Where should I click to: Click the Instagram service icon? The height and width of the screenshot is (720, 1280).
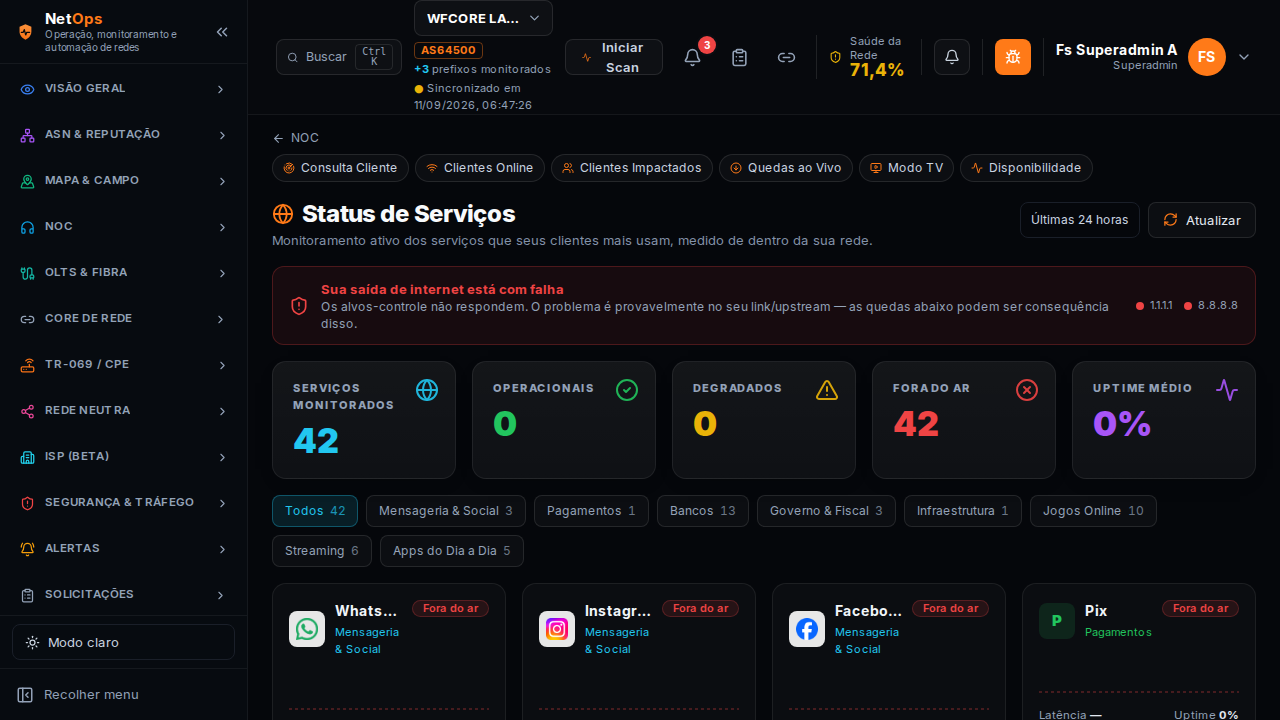pyautogui.click(x=557, y=629)
